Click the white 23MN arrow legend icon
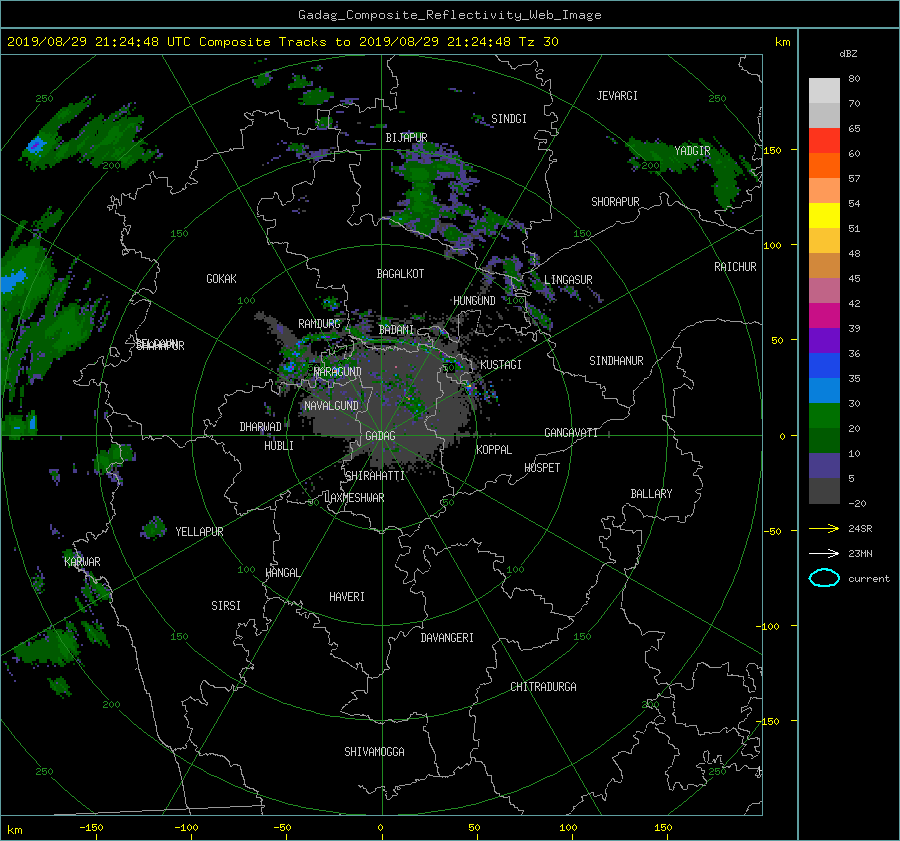Screen dimensions: 900x841 pos(824,553)
